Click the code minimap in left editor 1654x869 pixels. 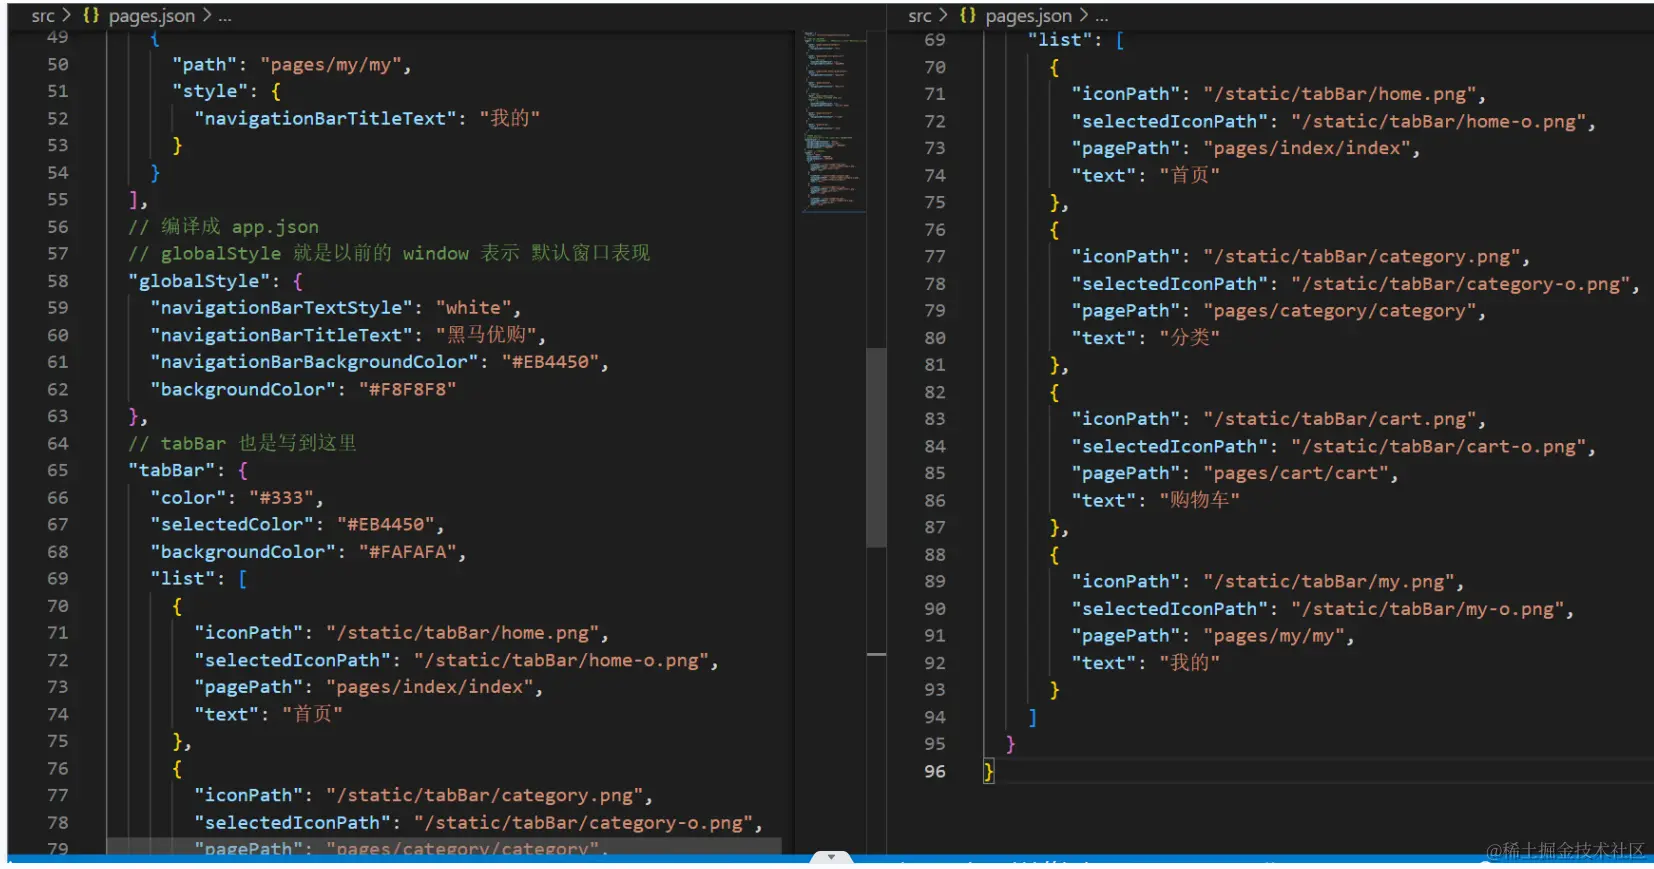coord(834,120)
